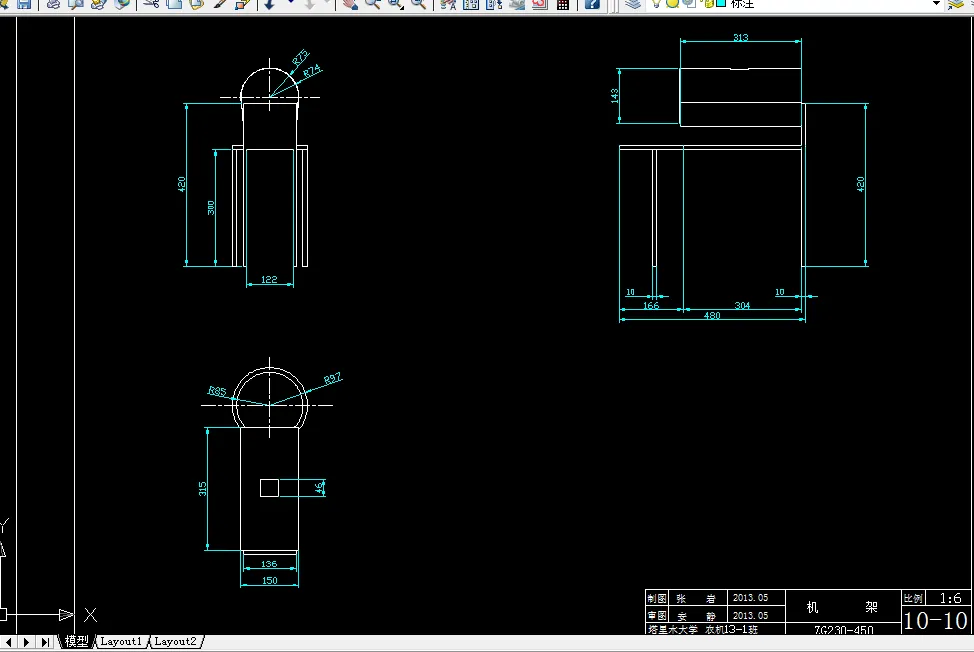Select the 480 overall width dimension
The height and width of the screenshot is (652, 974).
tap(712, 315)
